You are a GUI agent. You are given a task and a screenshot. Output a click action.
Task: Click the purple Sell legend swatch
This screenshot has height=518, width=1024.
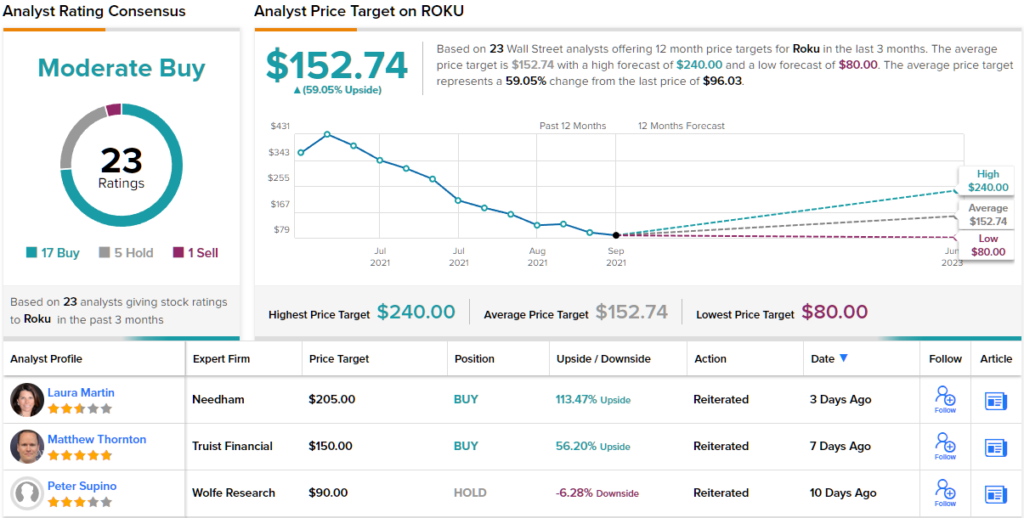[178, 253]
